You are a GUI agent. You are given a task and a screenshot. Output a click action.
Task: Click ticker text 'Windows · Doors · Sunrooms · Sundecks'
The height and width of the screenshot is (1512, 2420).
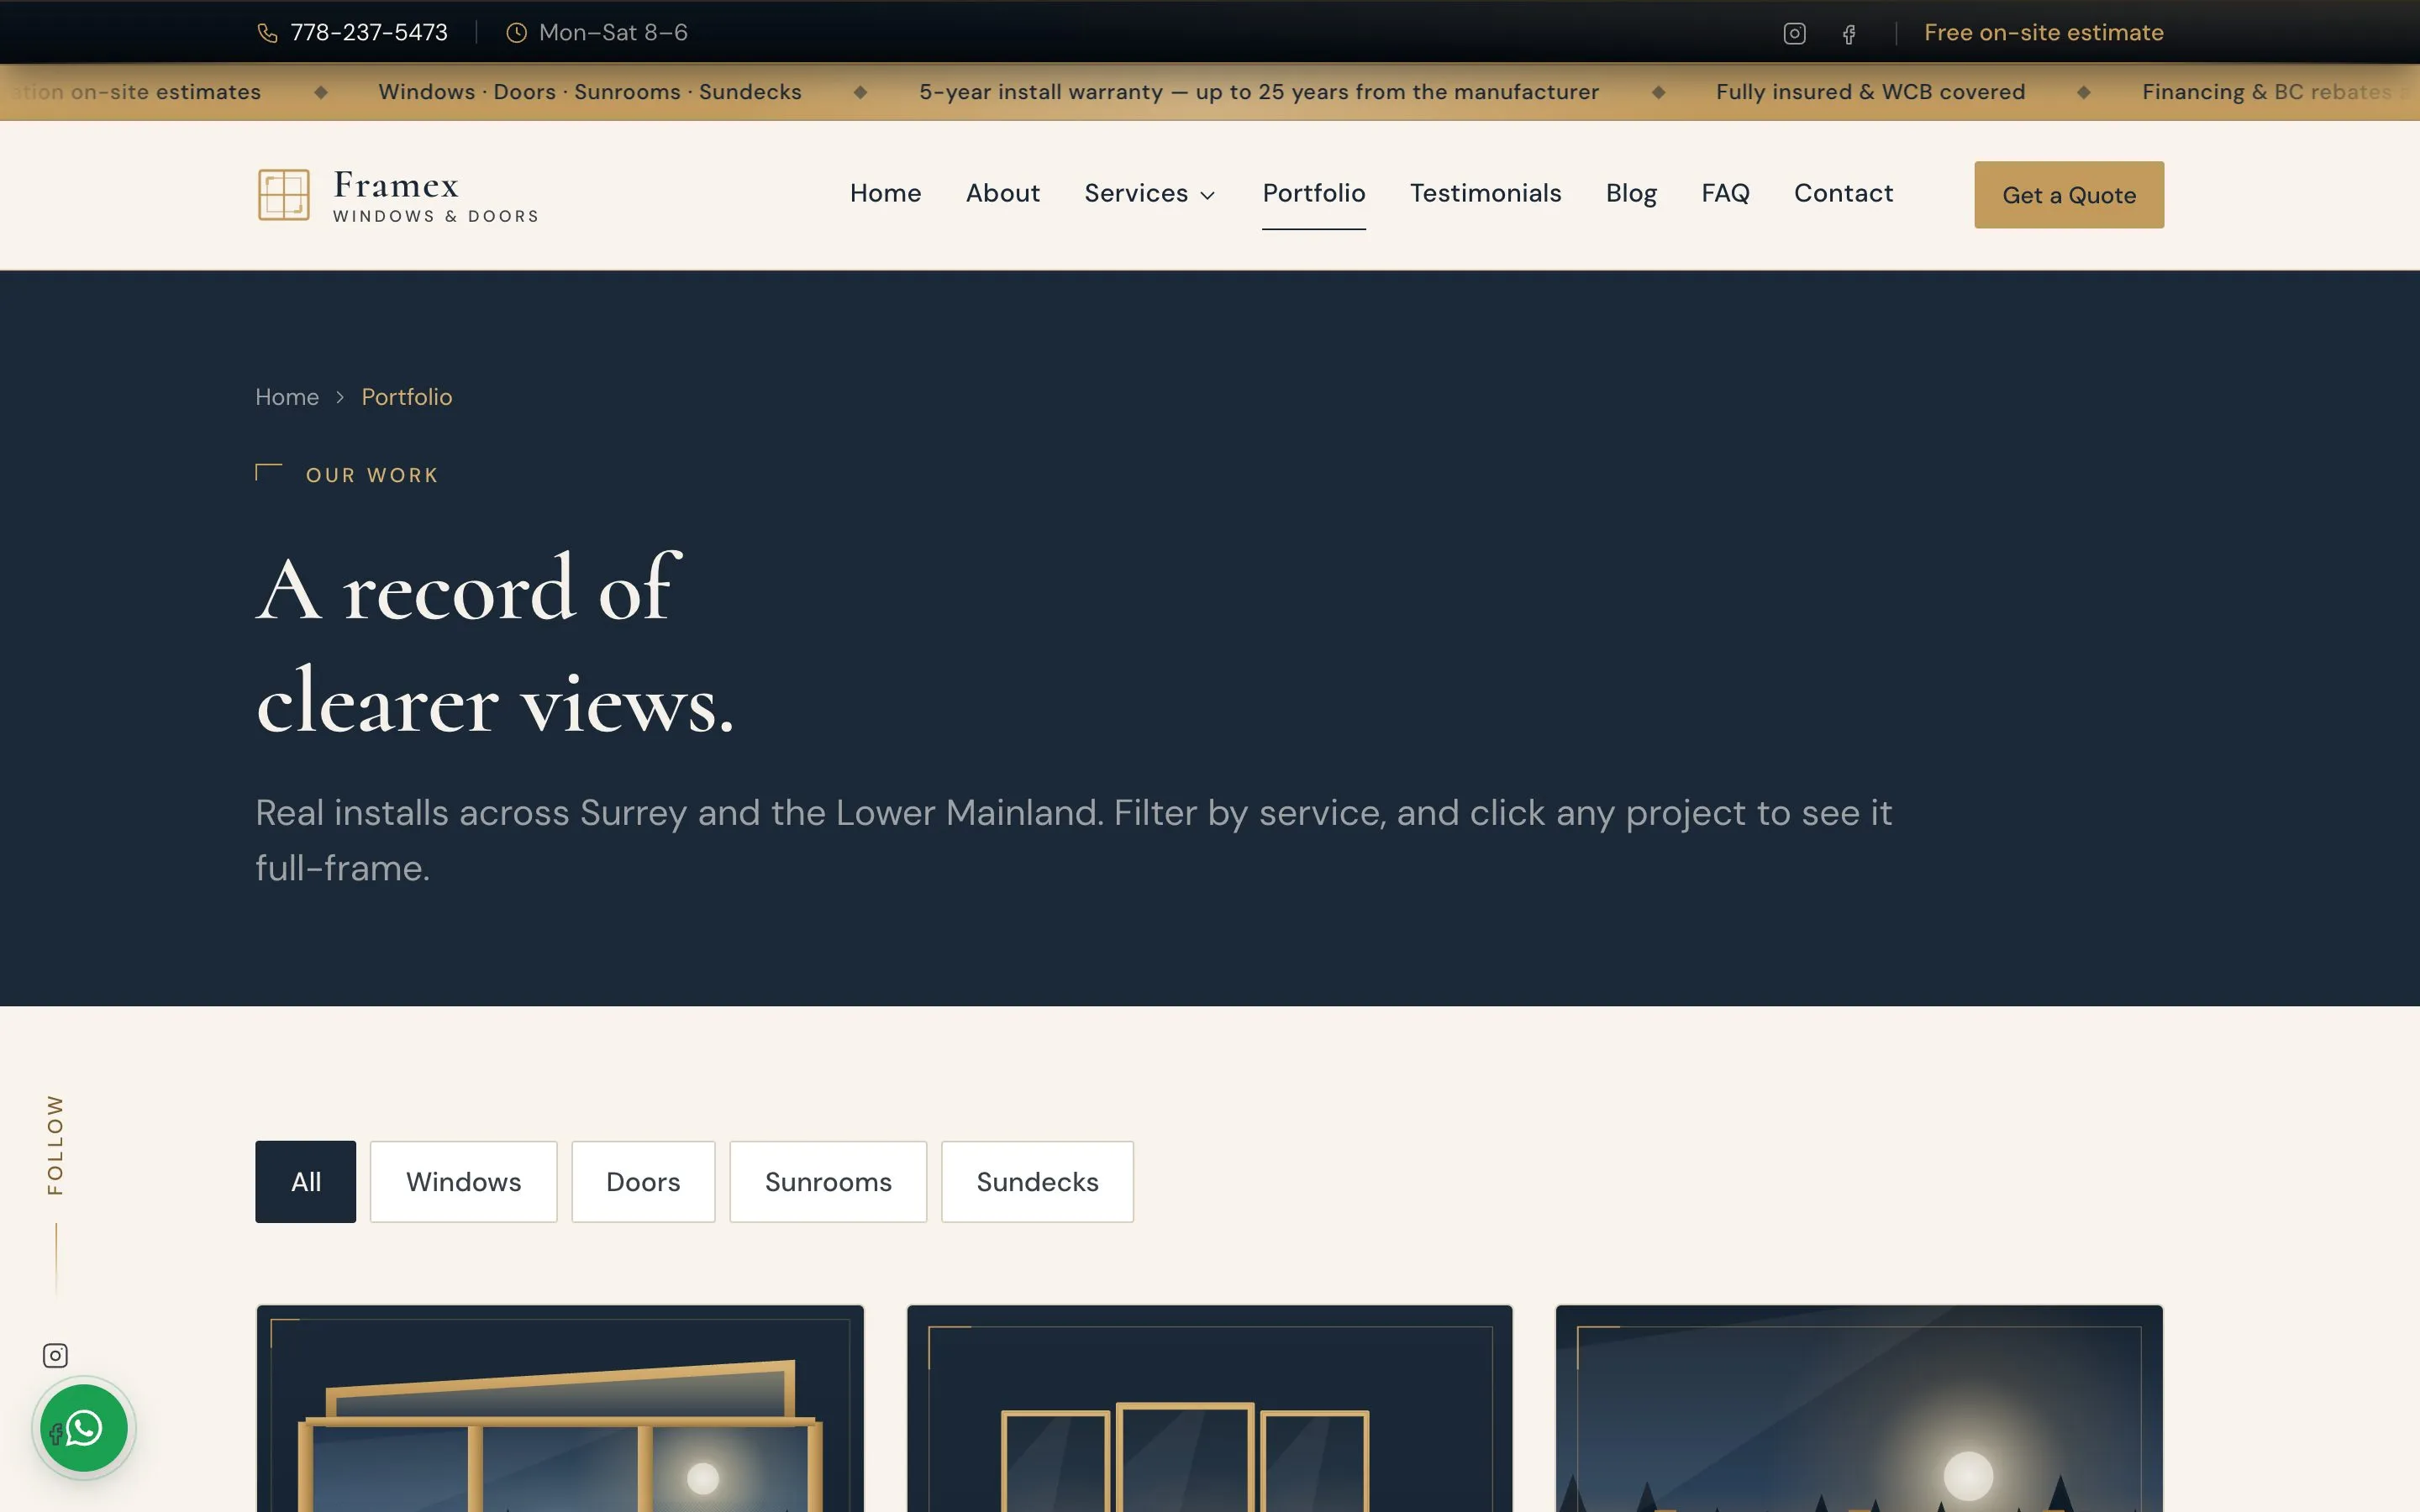[590, 92]
